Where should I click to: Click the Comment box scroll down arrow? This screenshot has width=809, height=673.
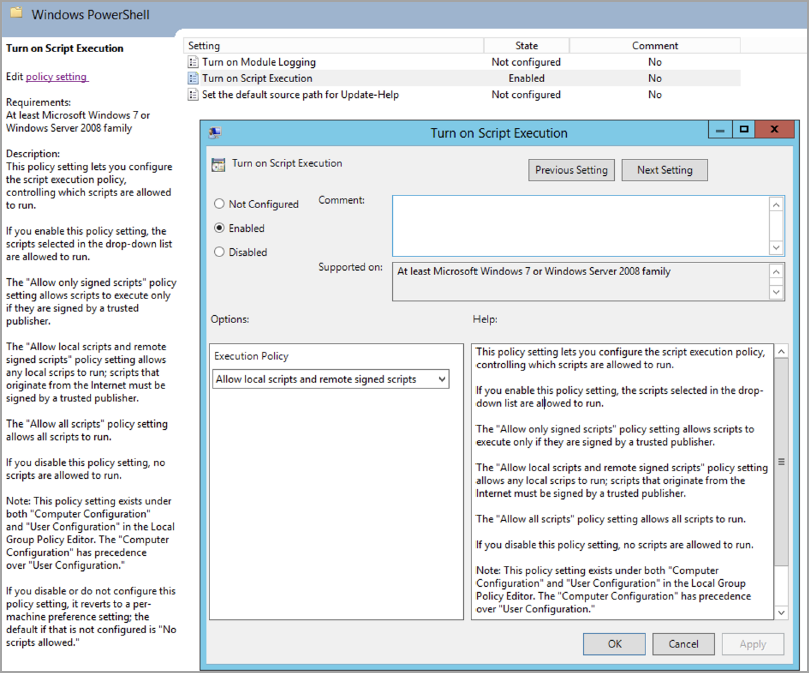[x=776, y=247]
